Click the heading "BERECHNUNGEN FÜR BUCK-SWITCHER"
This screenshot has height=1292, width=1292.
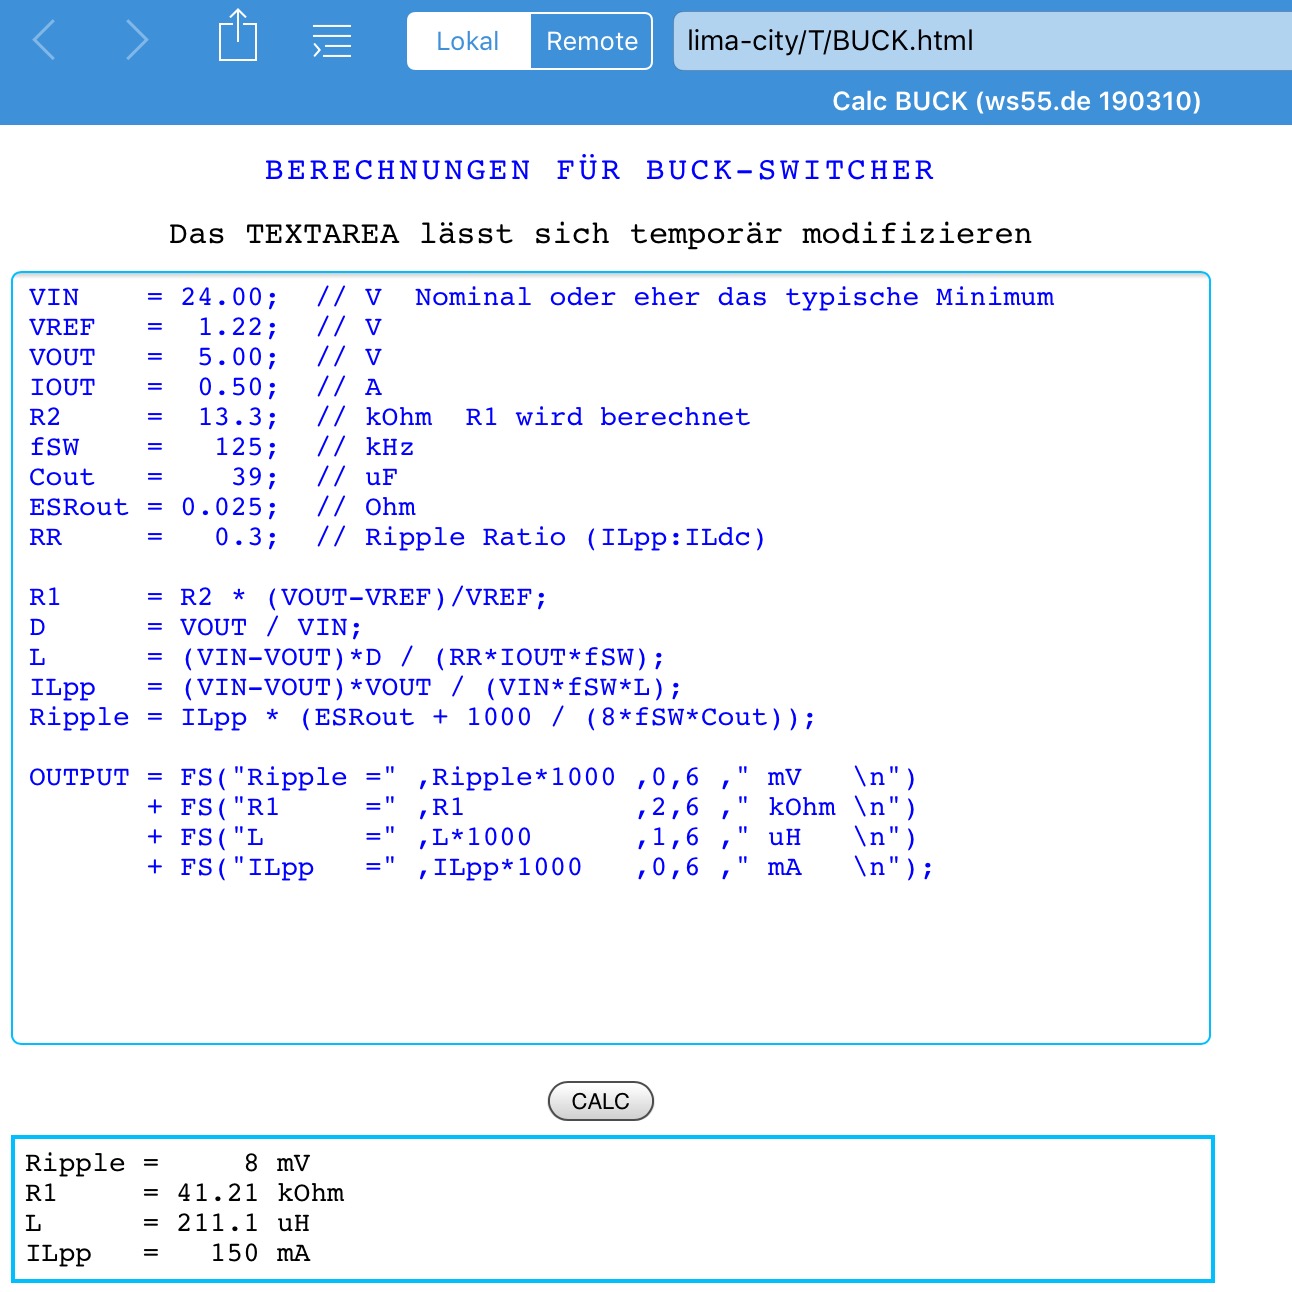[600, 170]
